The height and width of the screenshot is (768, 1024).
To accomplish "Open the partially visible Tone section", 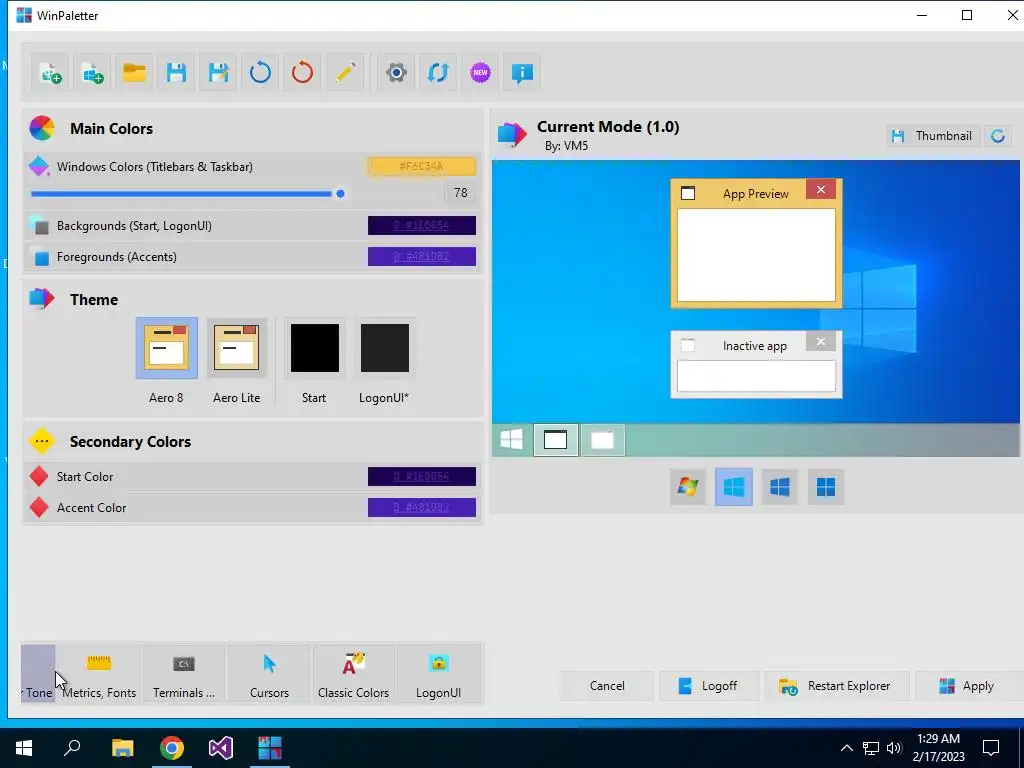I will [x=38, y=674].
